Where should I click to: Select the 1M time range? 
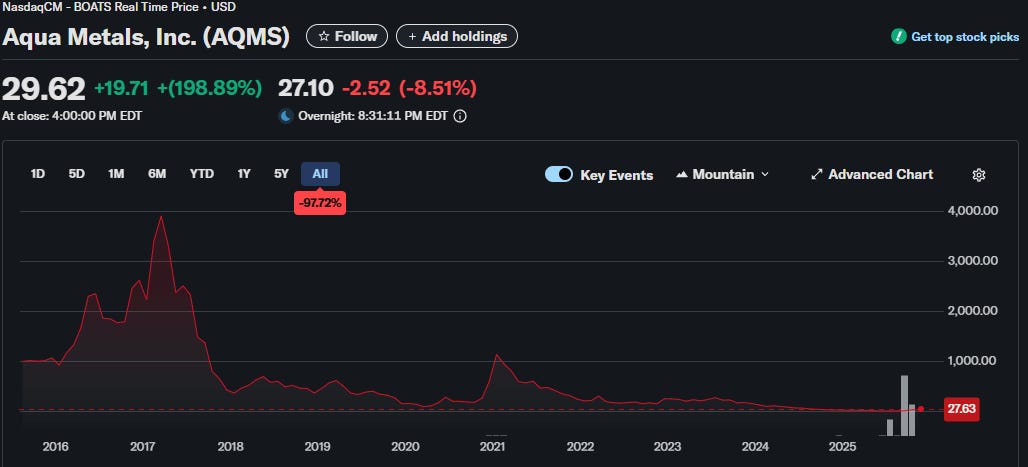coord(116,174)
